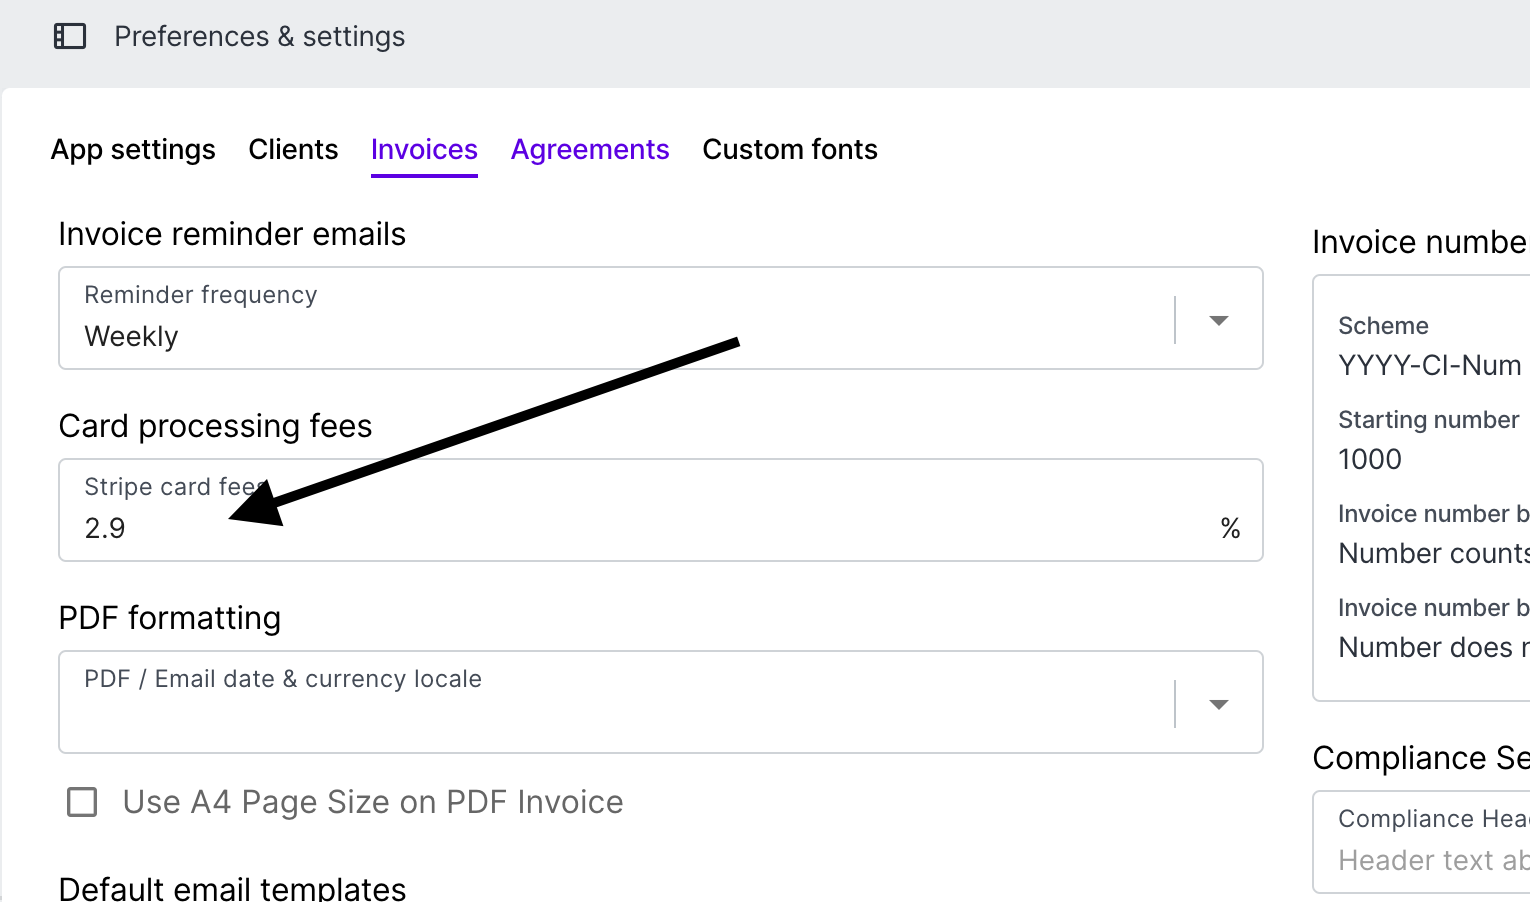The image size is (1530, 902).
Task: Click the Number counts option text
Action: tap(1434, 553)
